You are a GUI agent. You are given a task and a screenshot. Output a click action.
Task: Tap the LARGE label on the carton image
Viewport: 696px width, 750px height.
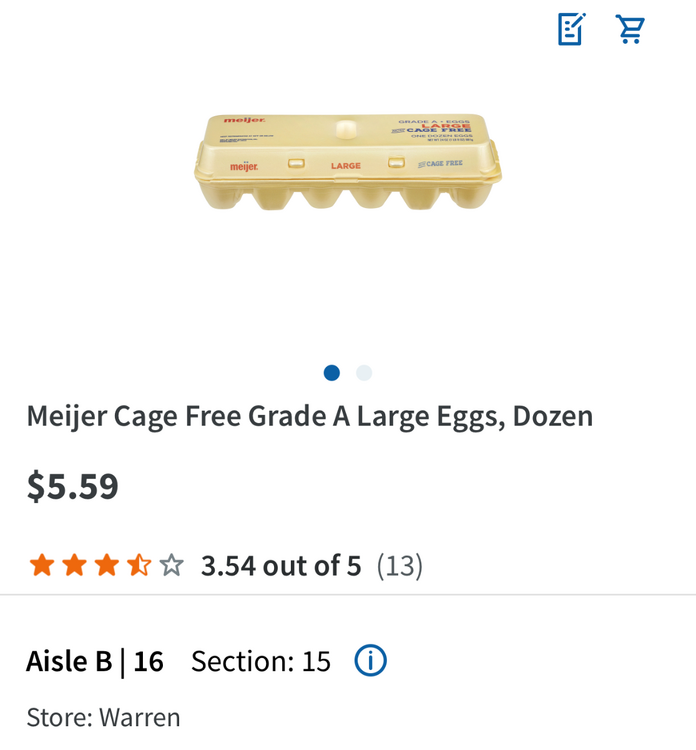tap(345, 164)
